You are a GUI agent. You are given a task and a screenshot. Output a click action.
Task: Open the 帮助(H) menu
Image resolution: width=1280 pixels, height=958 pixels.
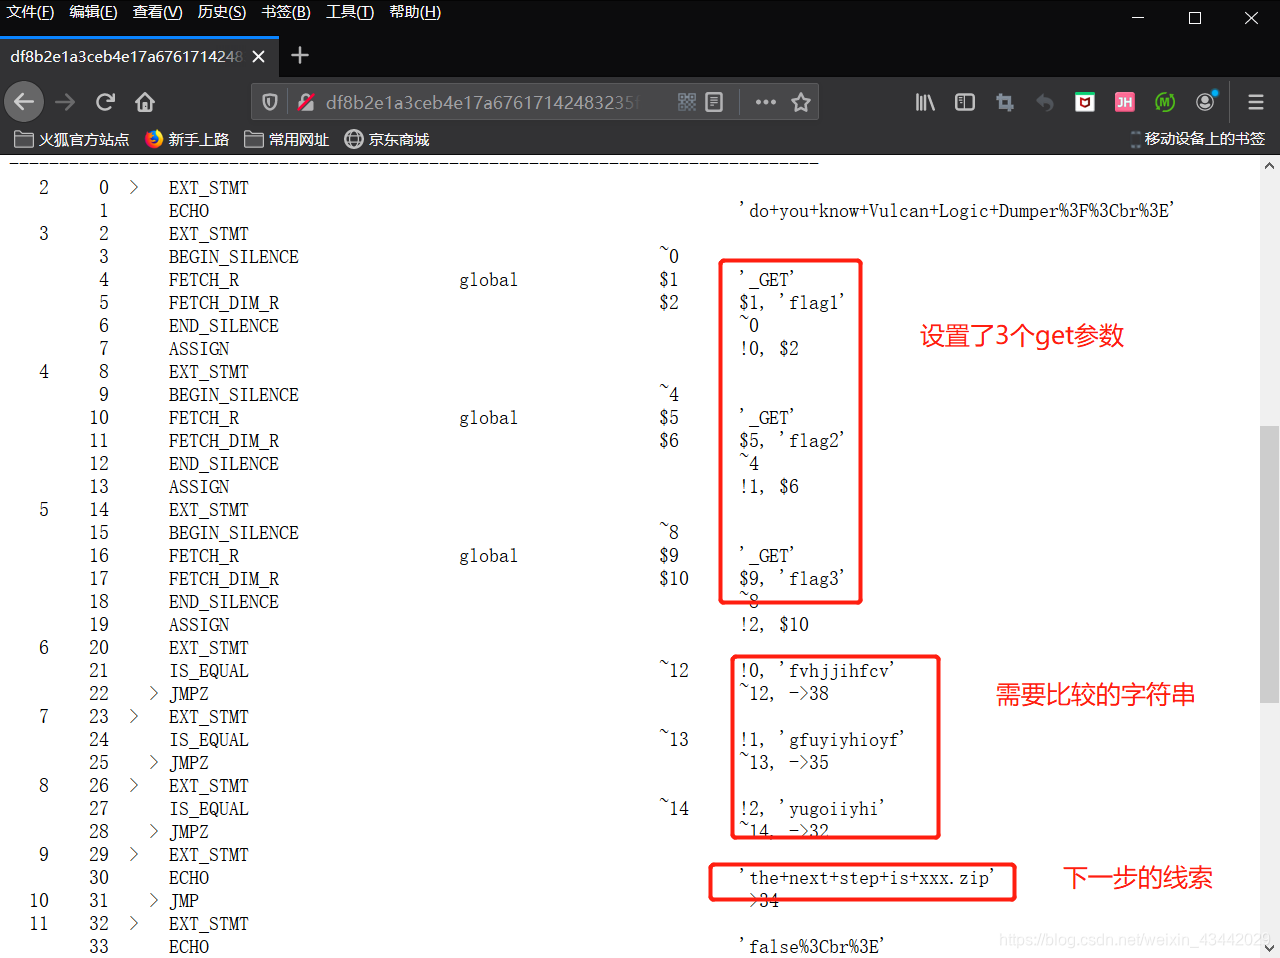click(x=415, y=12)
